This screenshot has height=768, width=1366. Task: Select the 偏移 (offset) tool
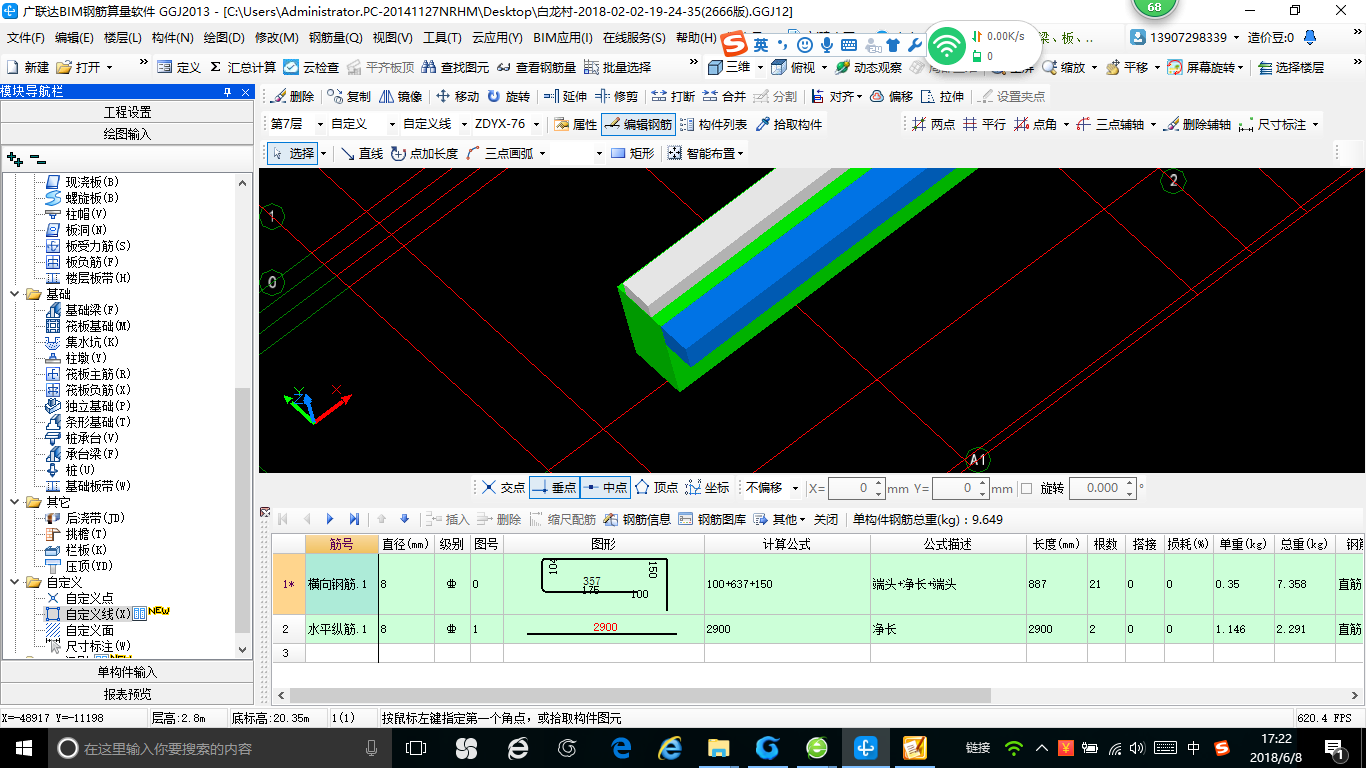click(891, 97)
